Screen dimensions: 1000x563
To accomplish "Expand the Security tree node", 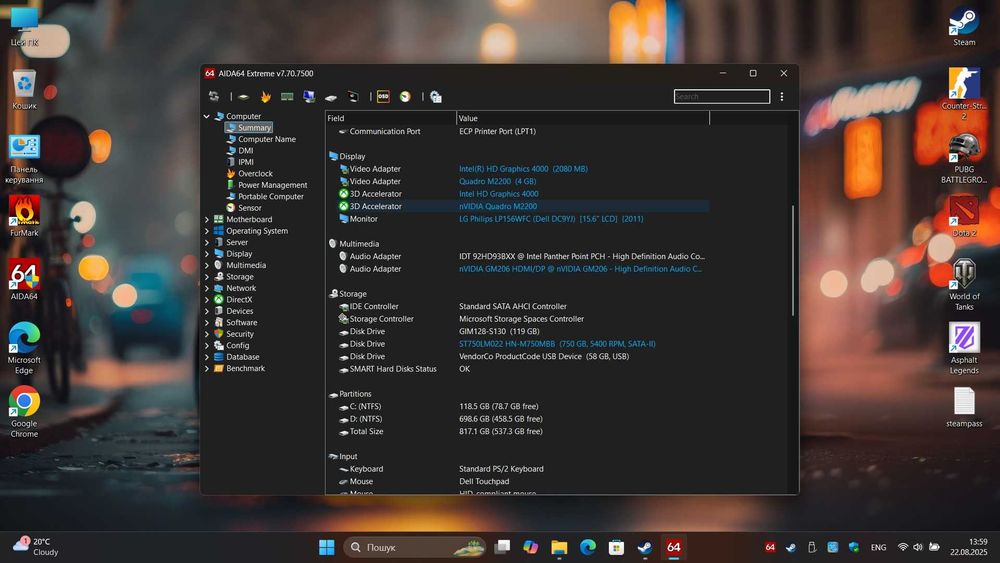I will (207, 334).
